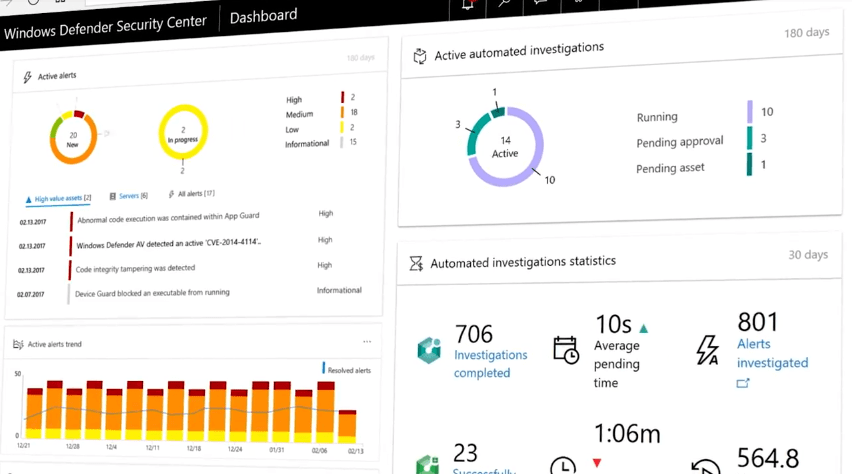852x474 pixels.
Task: Click the Active alerts trend title
Action: click(x=54, y=344)
